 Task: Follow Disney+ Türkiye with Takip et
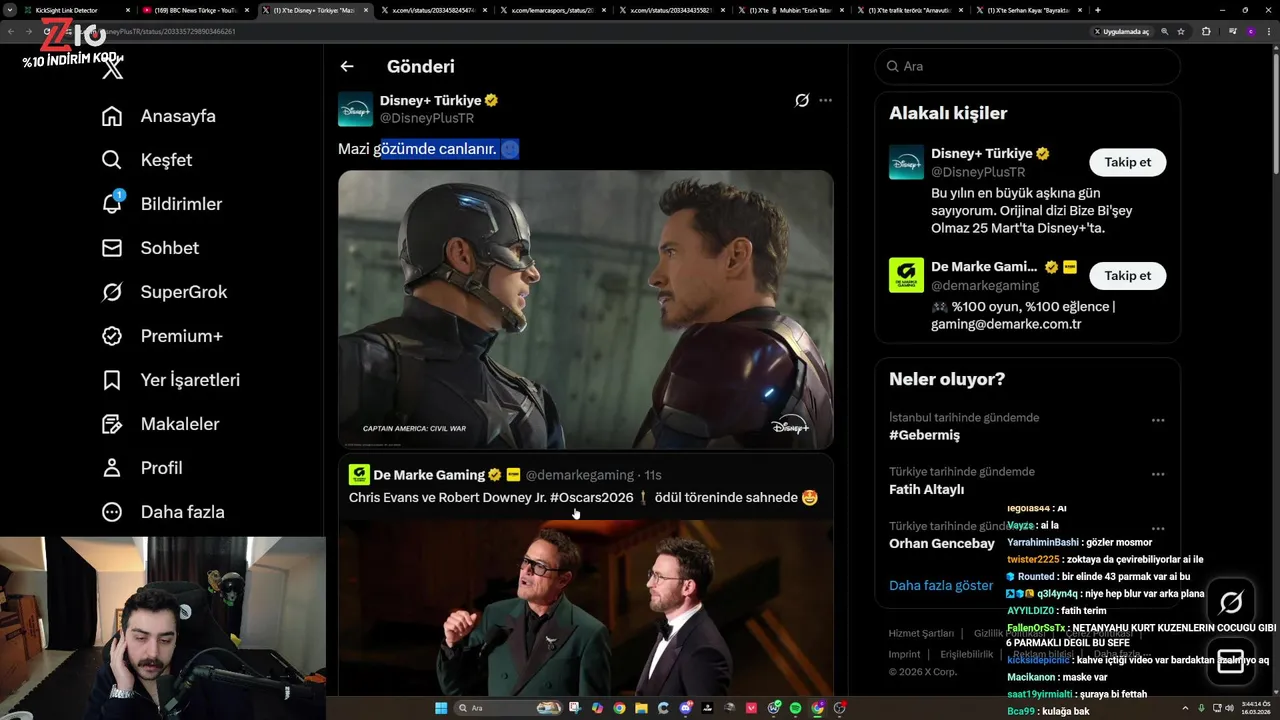coord(1127,162)
